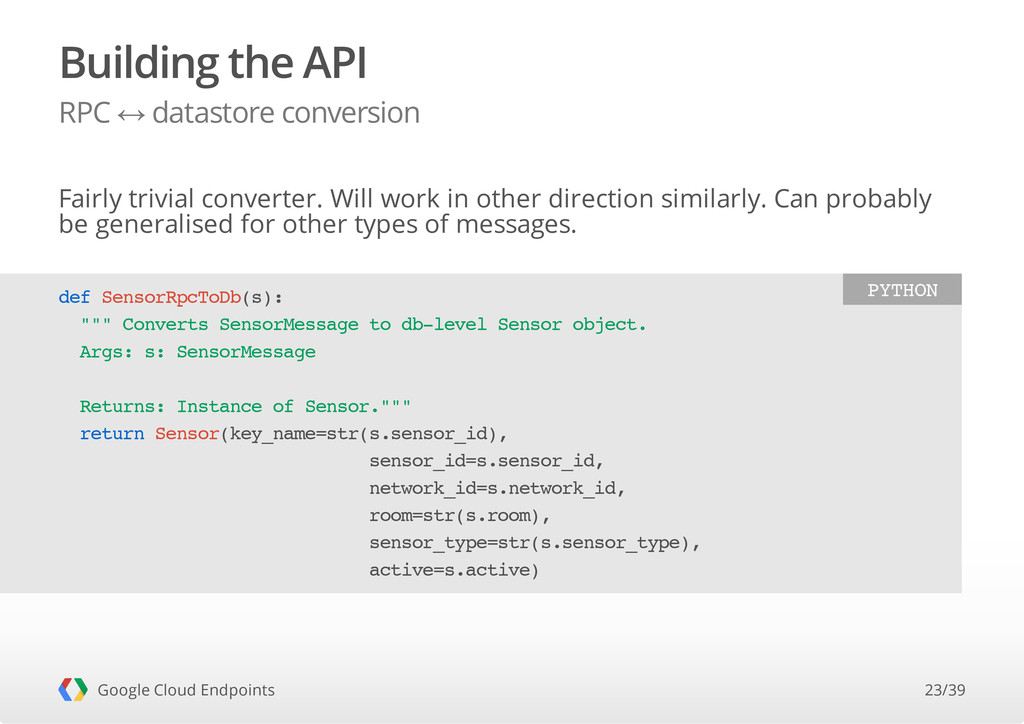Click the SensorRpcToDb function name
Viewport: 1024px width, 724px height.
pos(171,298)
